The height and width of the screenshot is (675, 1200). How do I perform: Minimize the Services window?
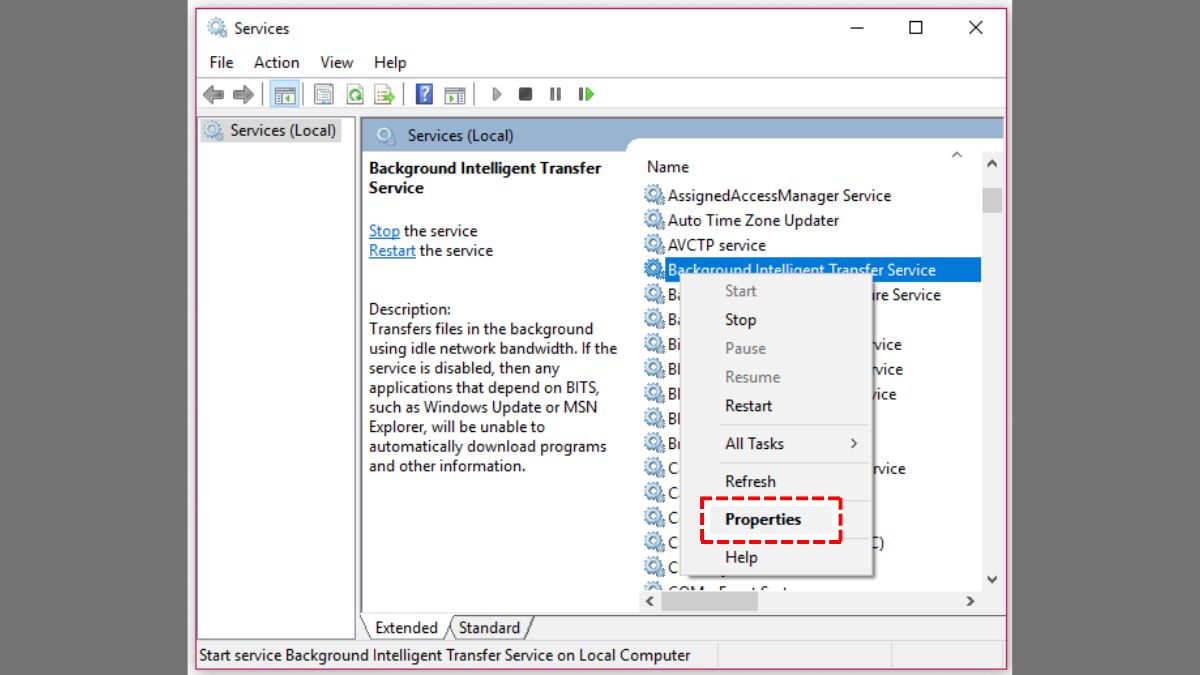click(856, 28)
